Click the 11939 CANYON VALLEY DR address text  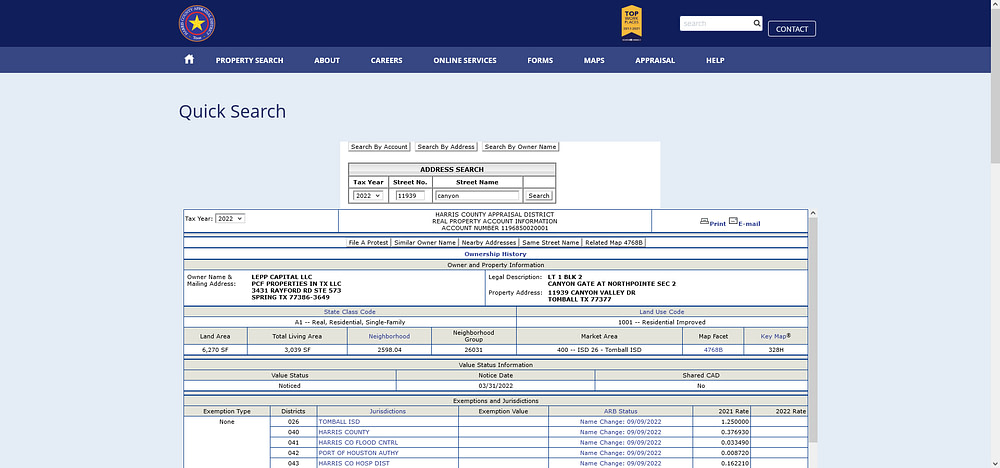click(x=592, y=293)
